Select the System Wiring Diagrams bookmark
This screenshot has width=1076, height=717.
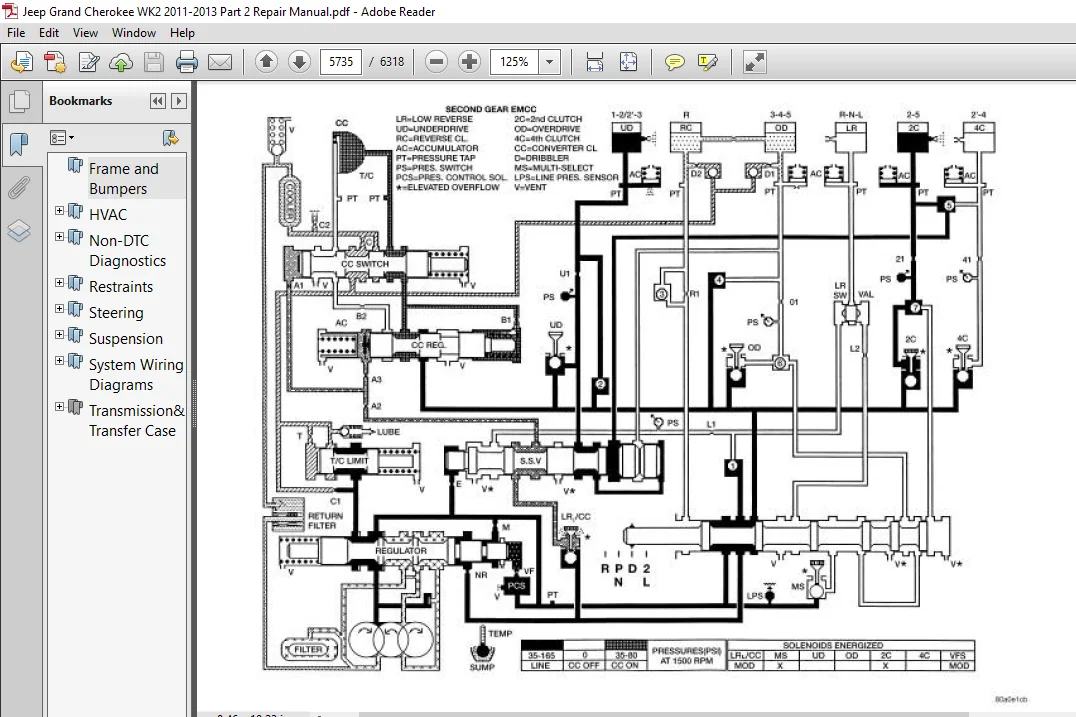[136, 375]
